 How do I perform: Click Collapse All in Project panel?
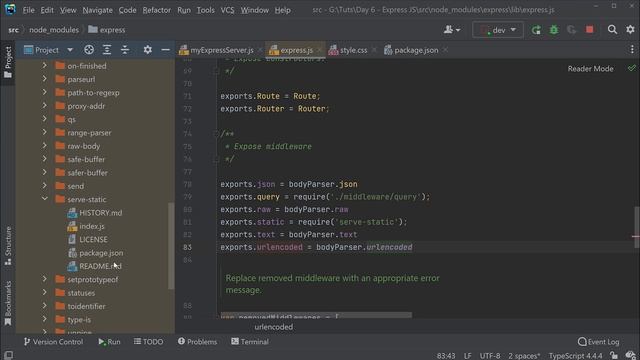125,50
